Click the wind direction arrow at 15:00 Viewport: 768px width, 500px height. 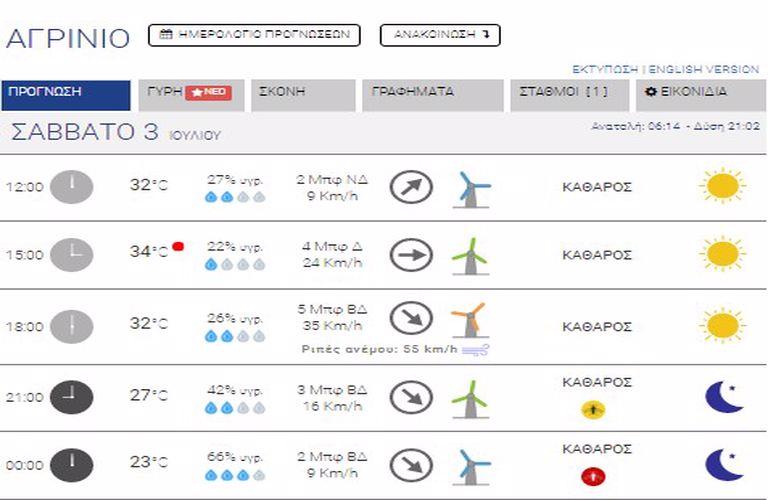click(x=410, y=255)
